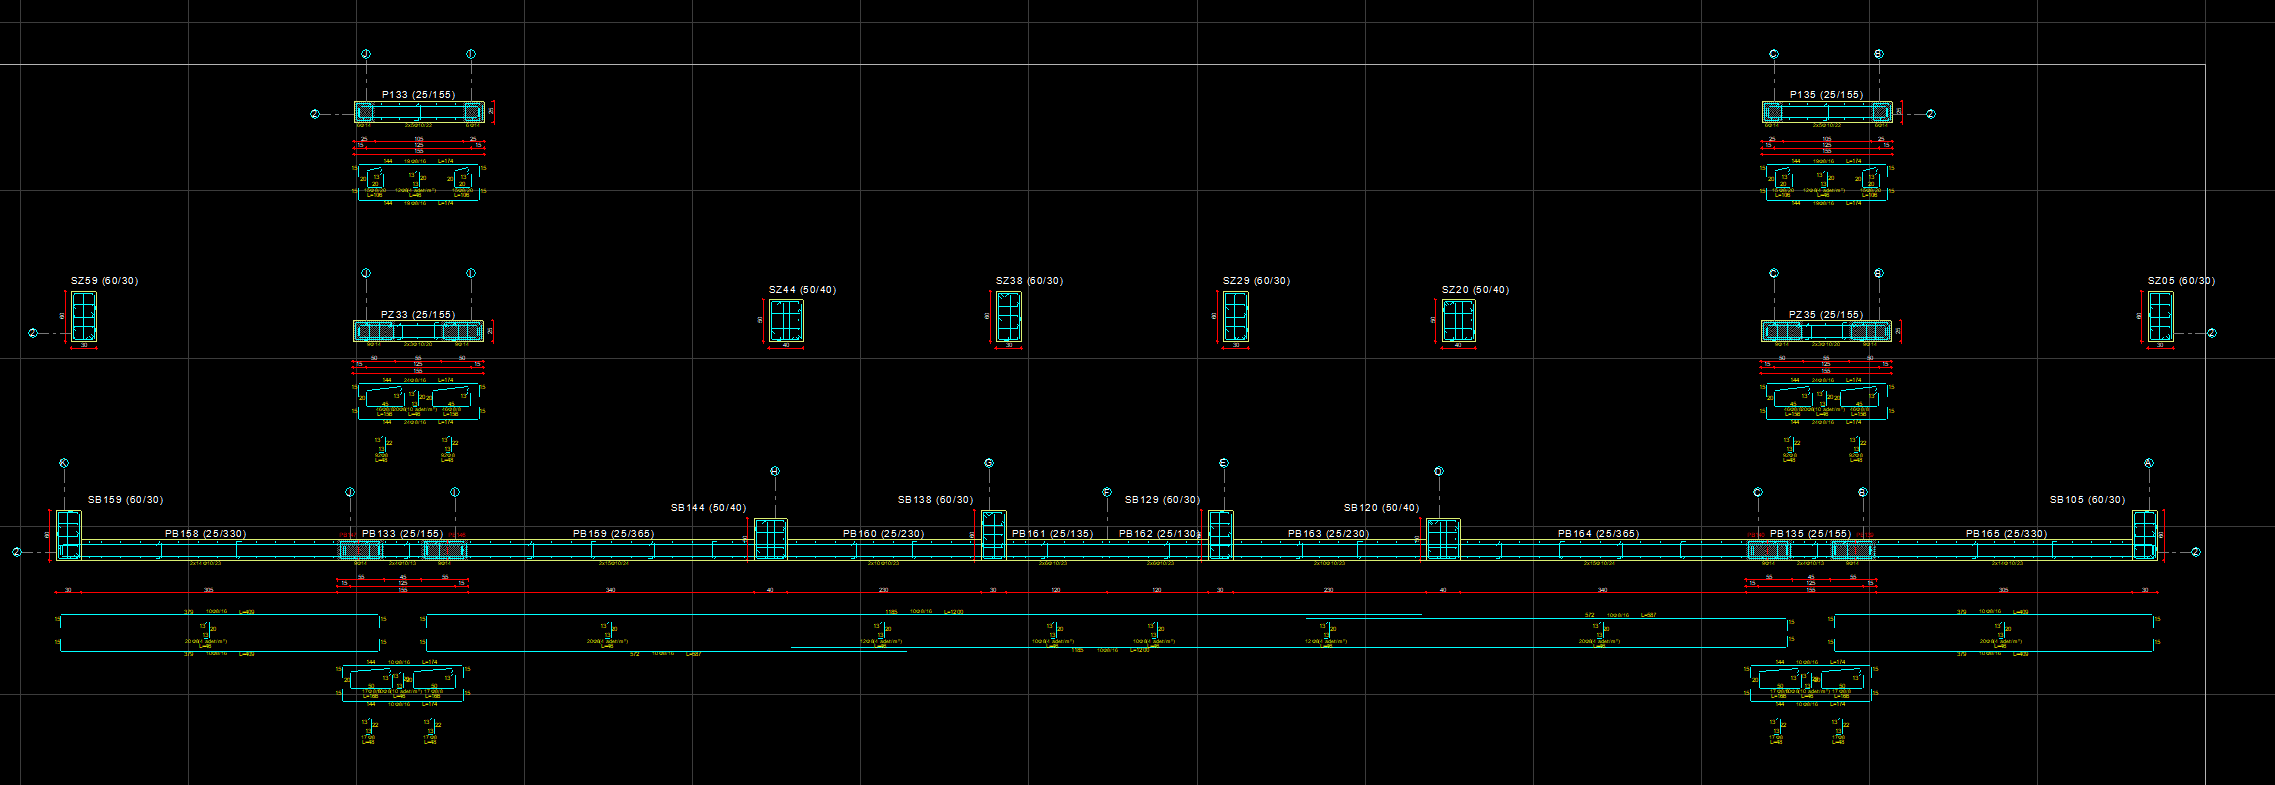Select the SB144 (50/40) column in wall
This screenshot has width=2275, height=785.
770,539
